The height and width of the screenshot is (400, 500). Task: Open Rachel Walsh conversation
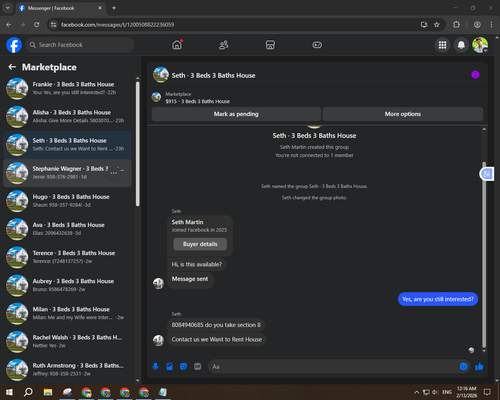tap(68, 342)
